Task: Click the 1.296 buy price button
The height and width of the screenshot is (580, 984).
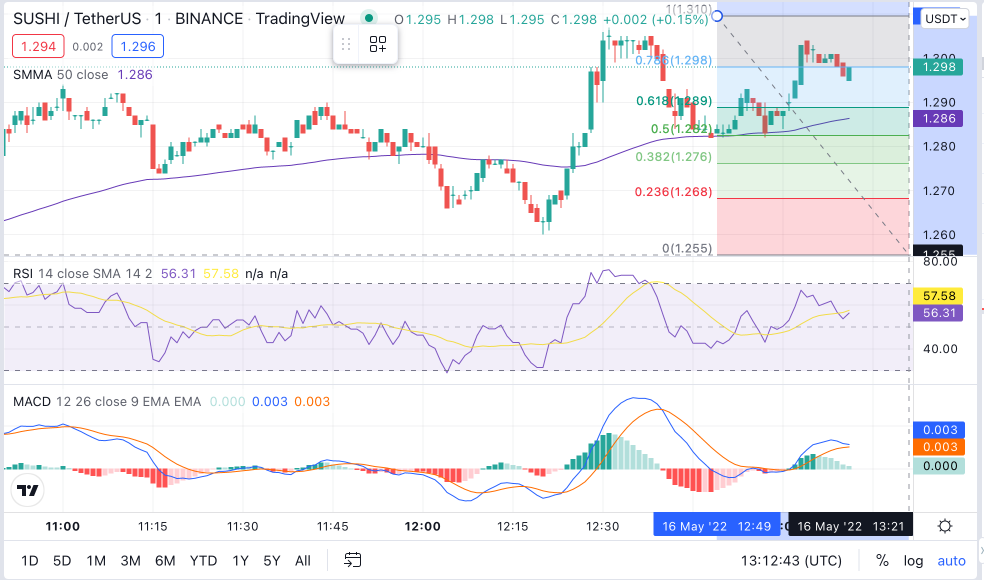Action: 137,46
